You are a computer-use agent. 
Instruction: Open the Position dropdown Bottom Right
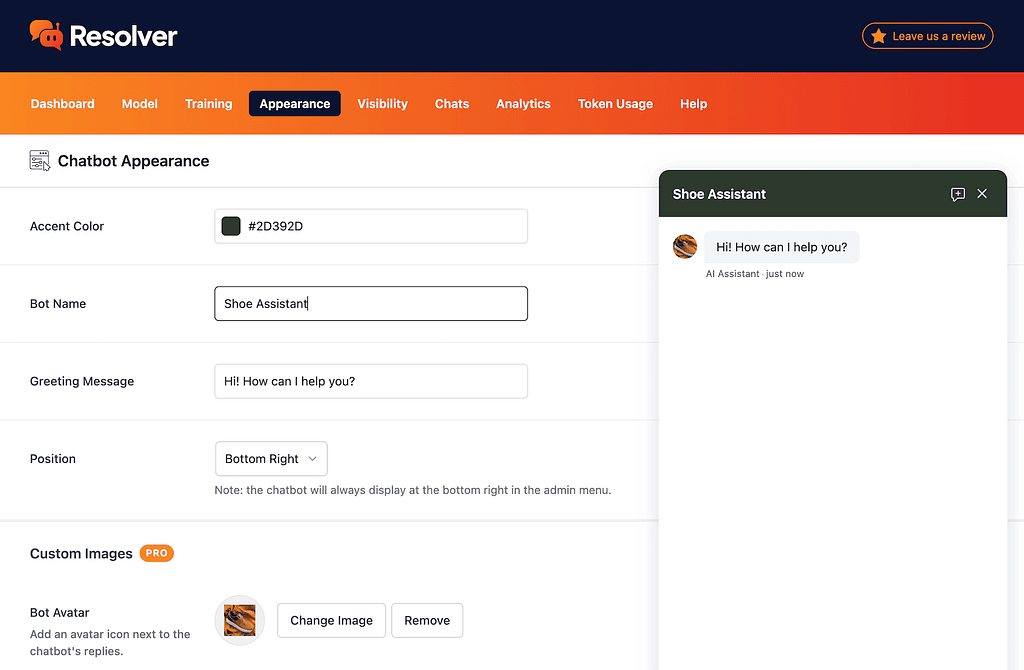271,459
